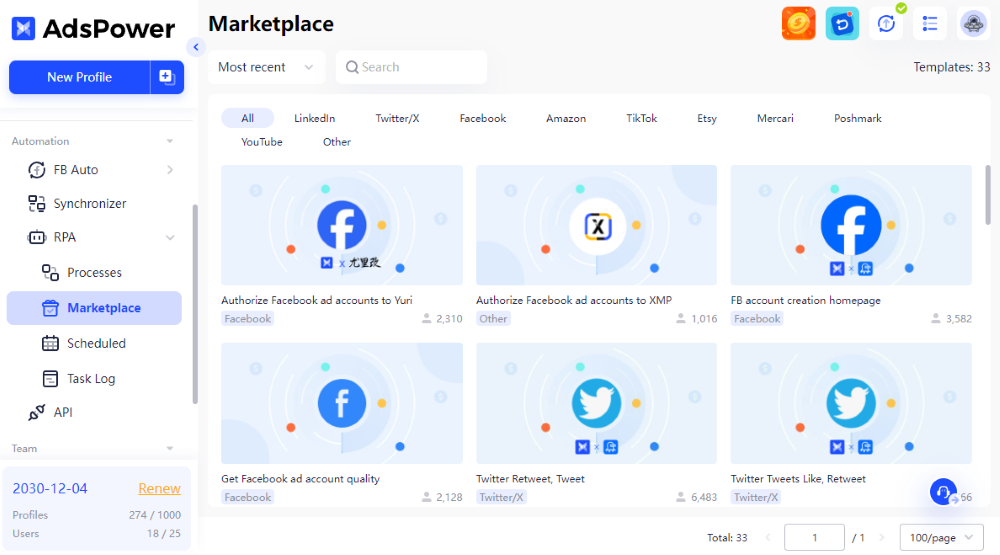Expand the FB Auto submenu arrow
This screenshot has height=555, width=1000.
pyautogui.click(x=170, y=170)
